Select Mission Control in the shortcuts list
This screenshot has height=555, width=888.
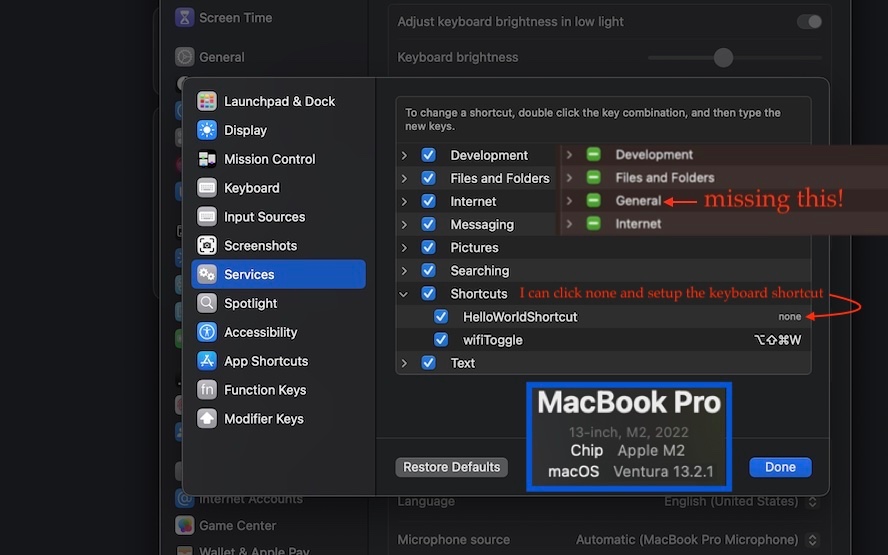[x=279, y=159]
